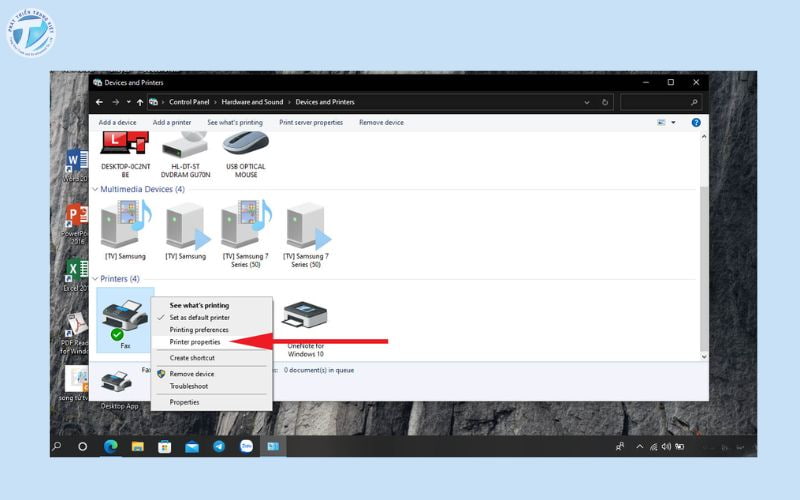Select the HL-DT-ST DVDRAM drive icon
The height and width of the screenshot is (500, 800).
[x=185, y=147]
